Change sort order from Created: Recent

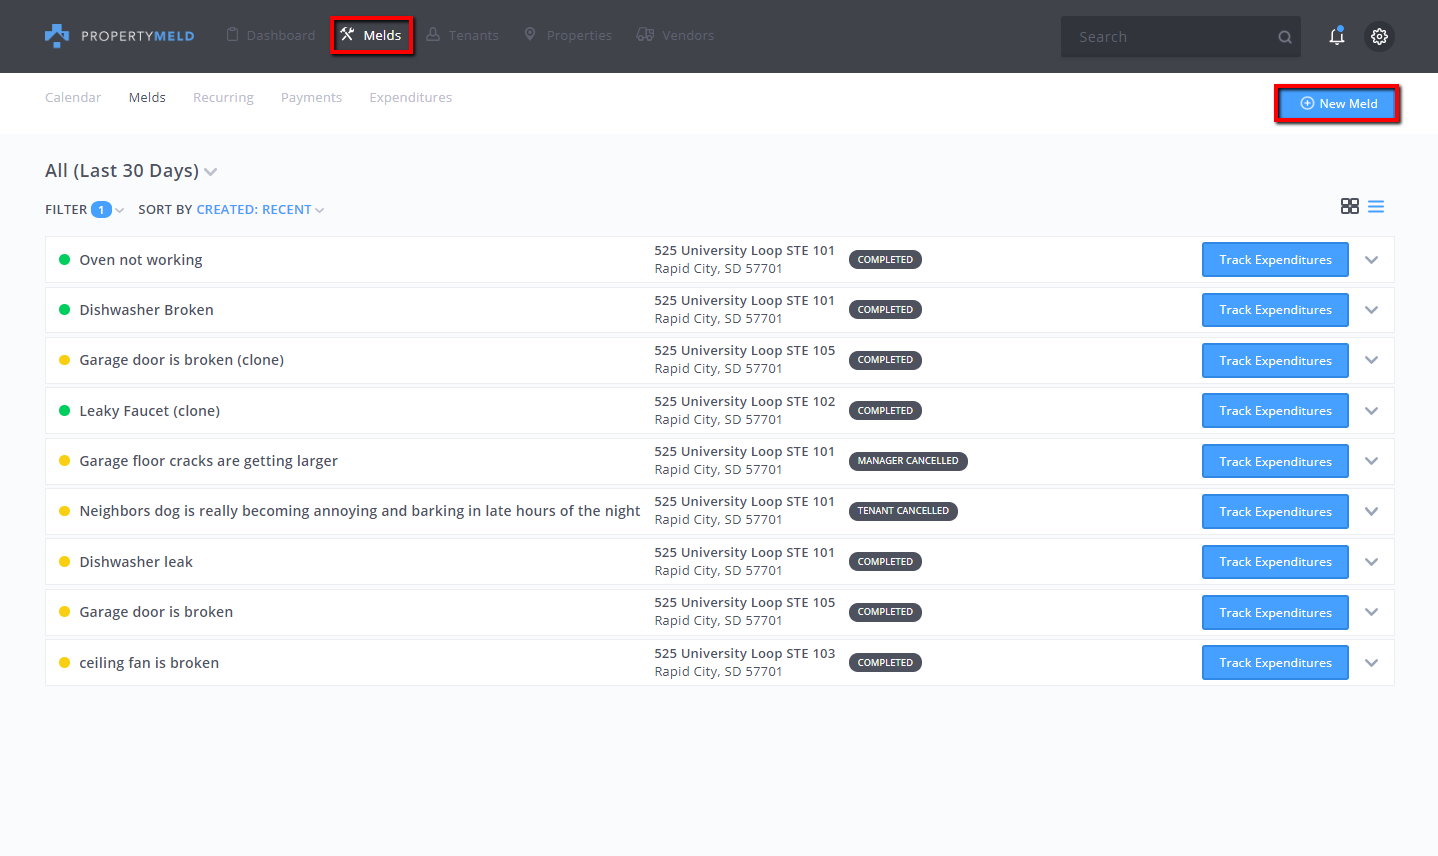260,210
